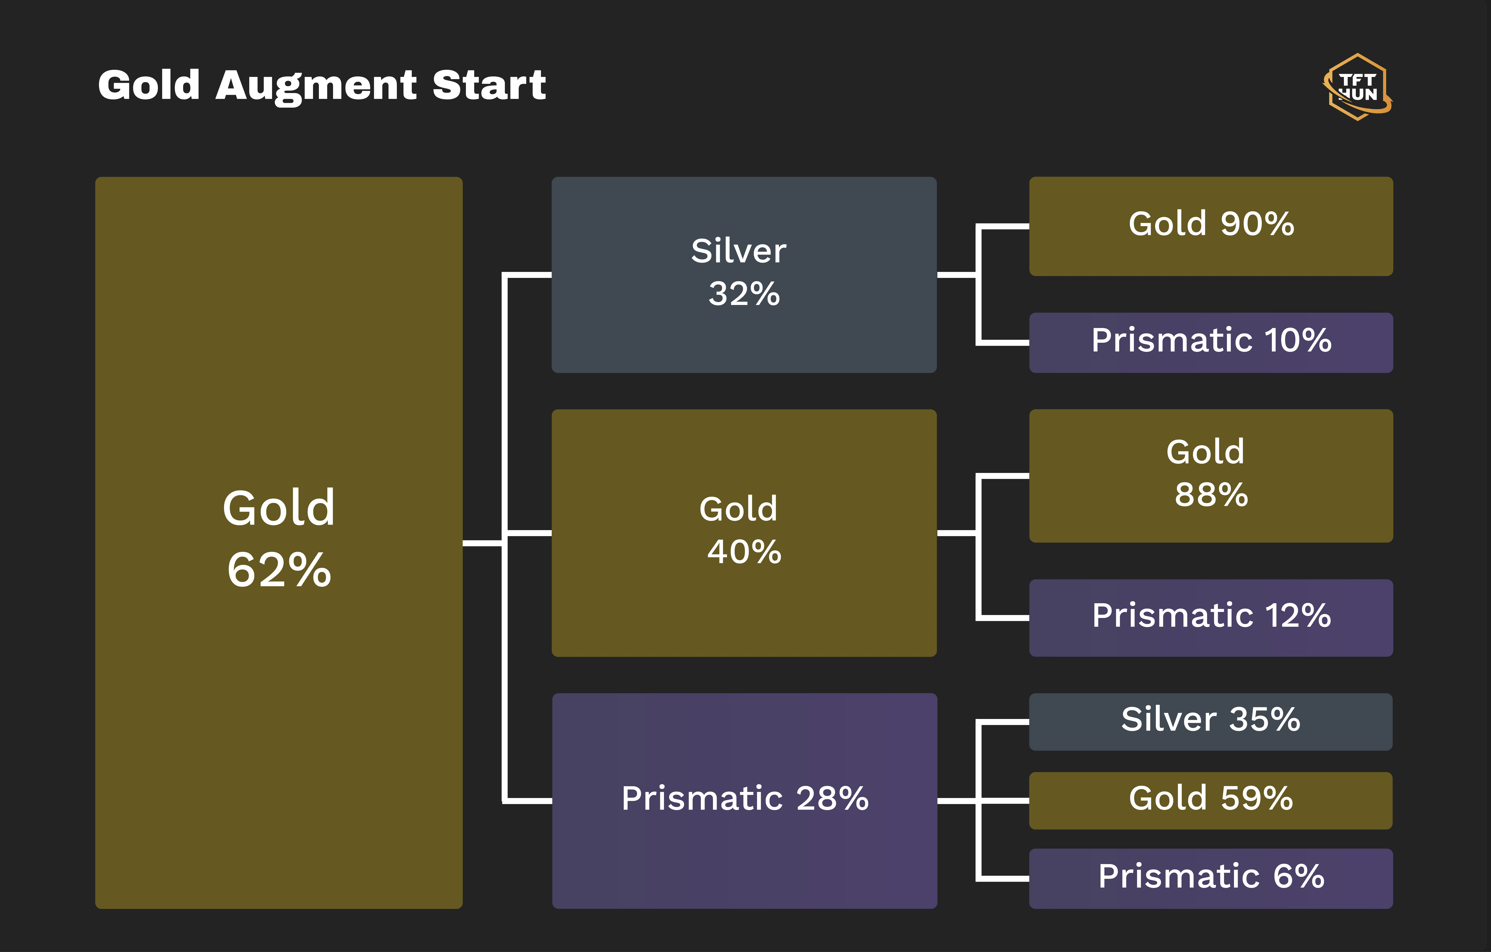The width and height of the screenshot is (1491, 952).
Task: Click the 62% text in large box
Action: click(x=279, y=571)
